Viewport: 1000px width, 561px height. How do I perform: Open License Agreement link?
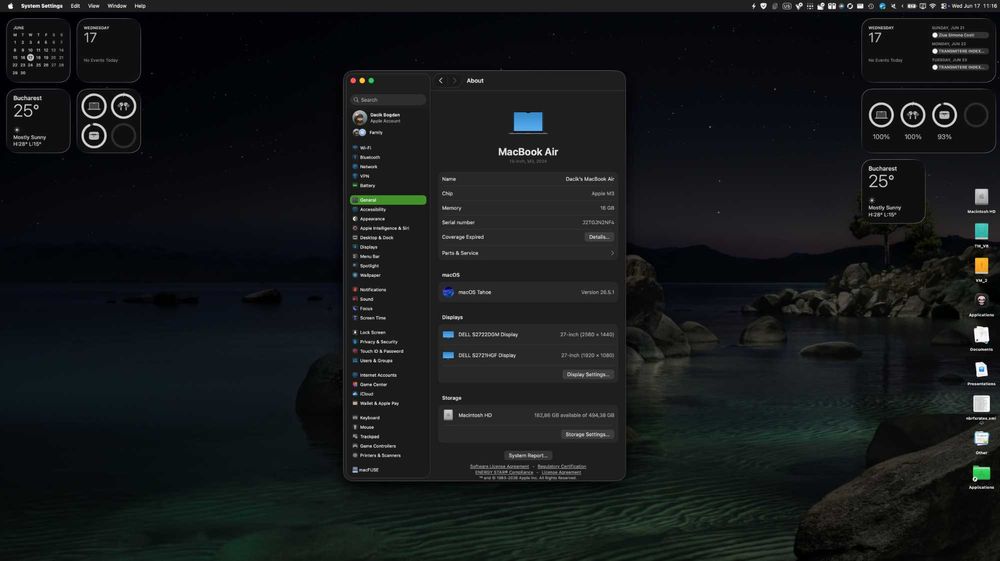[561, 472]
